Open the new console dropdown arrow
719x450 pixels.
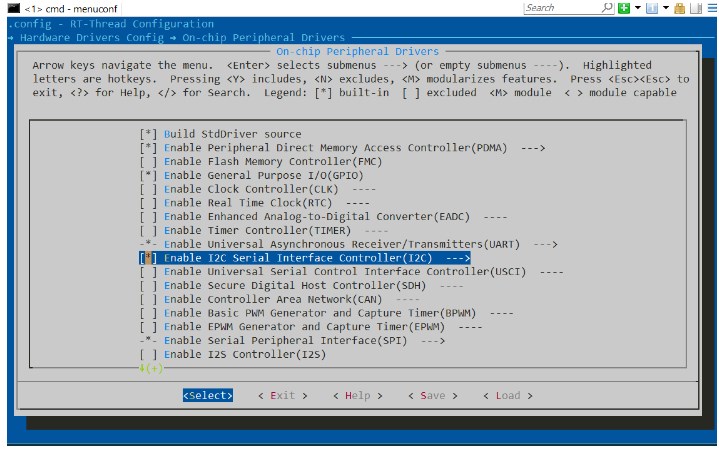click(637, 8)
